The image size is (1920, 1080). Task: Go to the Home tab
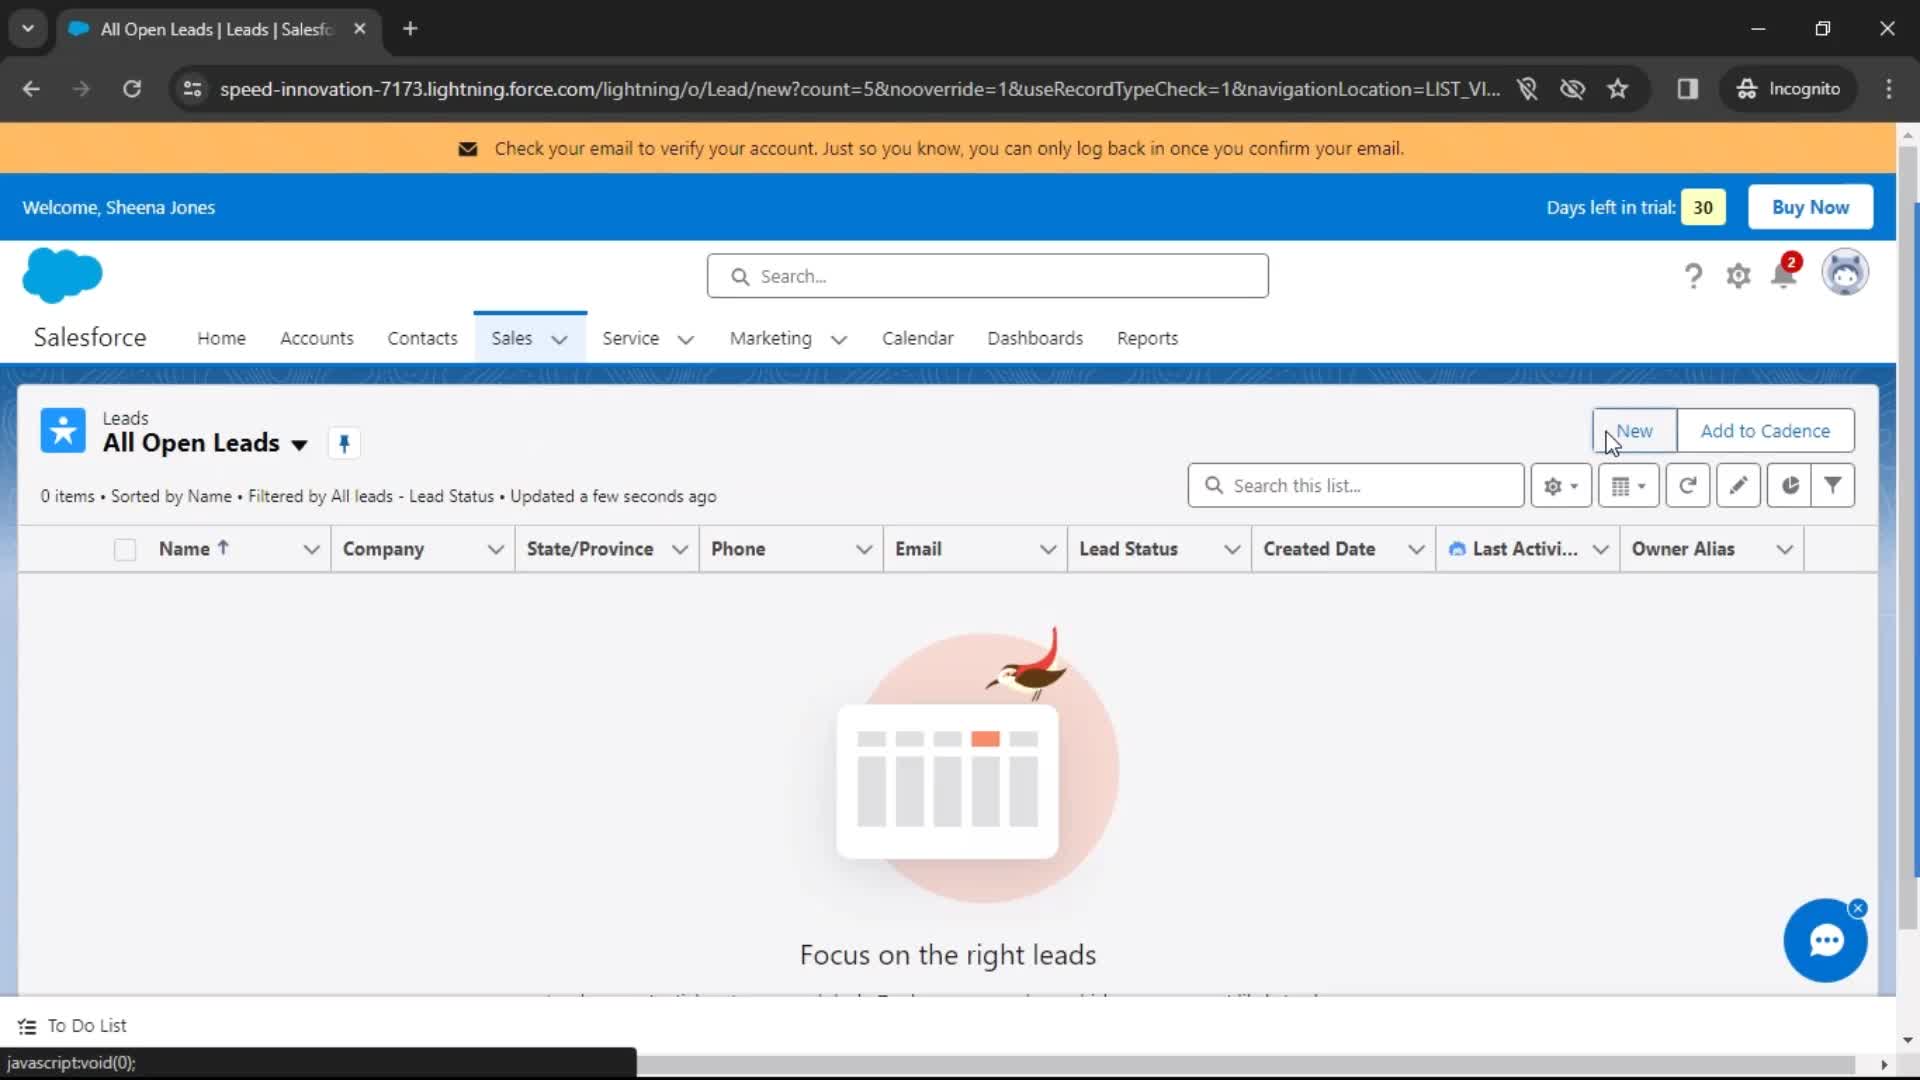[x=221, y=338]
